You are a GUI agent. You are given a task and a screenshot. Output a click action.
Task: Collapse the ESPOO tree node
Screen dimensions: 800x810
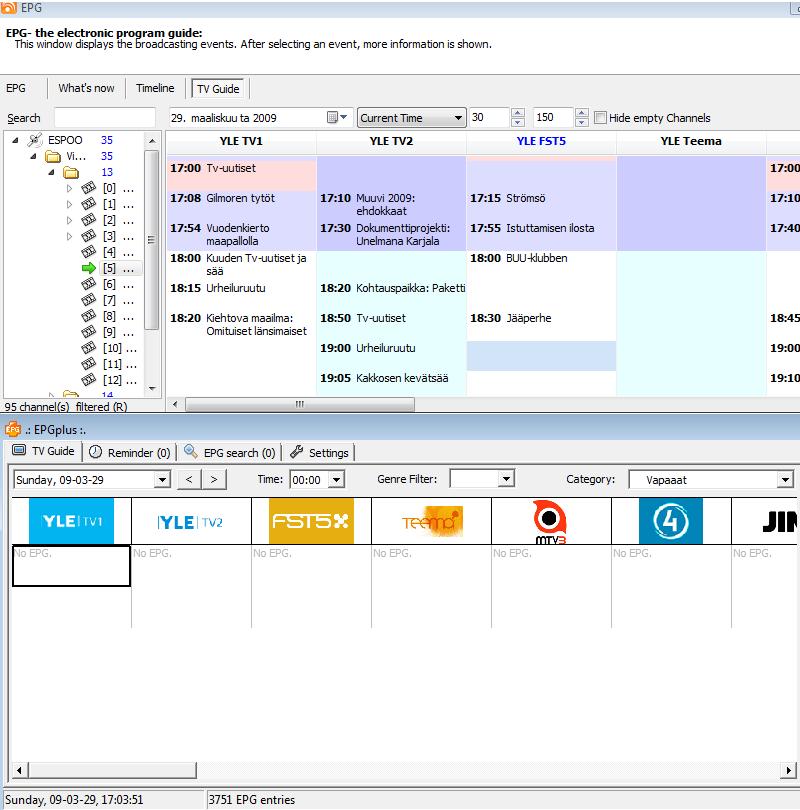(x=15, y=140)
